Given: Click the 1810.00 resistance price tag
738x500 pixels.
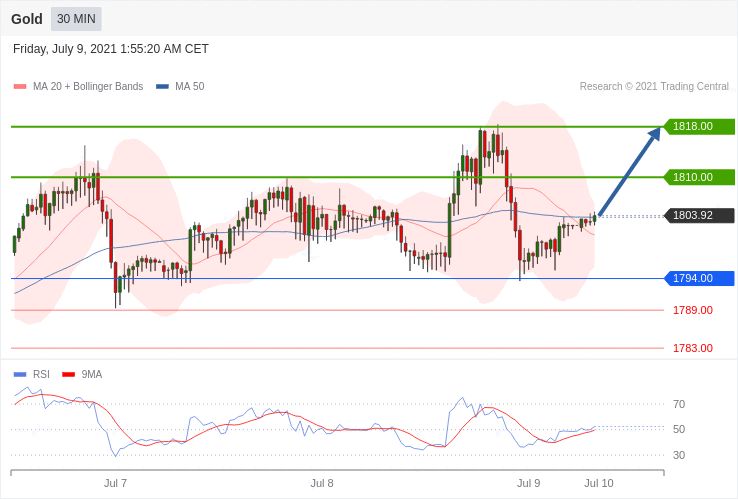Looking at the screenshot, I should click(x=699, y=177).
